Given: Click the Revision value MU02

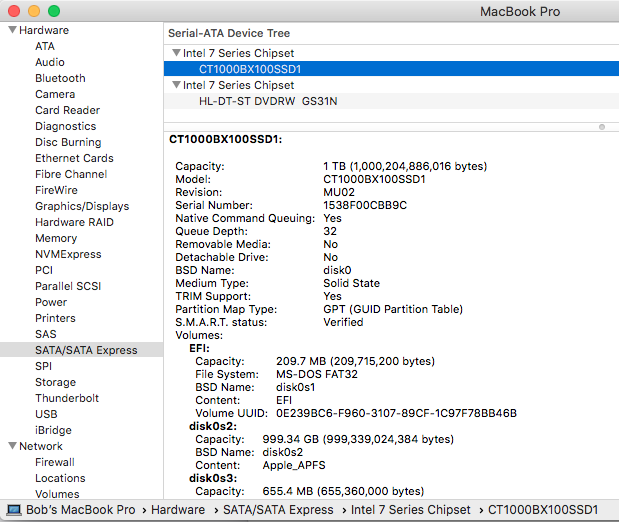Looking at the screenshot, I should (x=339, y=192).
